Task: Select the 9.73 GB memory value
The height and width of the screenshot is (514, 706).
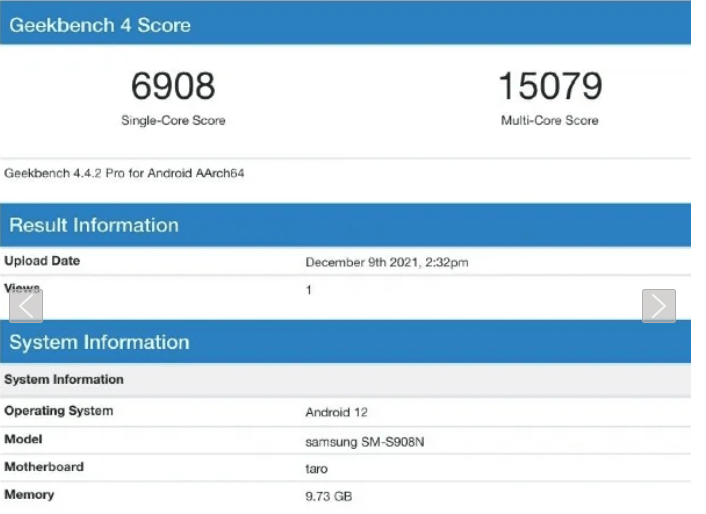Action: tap(329, 496)
